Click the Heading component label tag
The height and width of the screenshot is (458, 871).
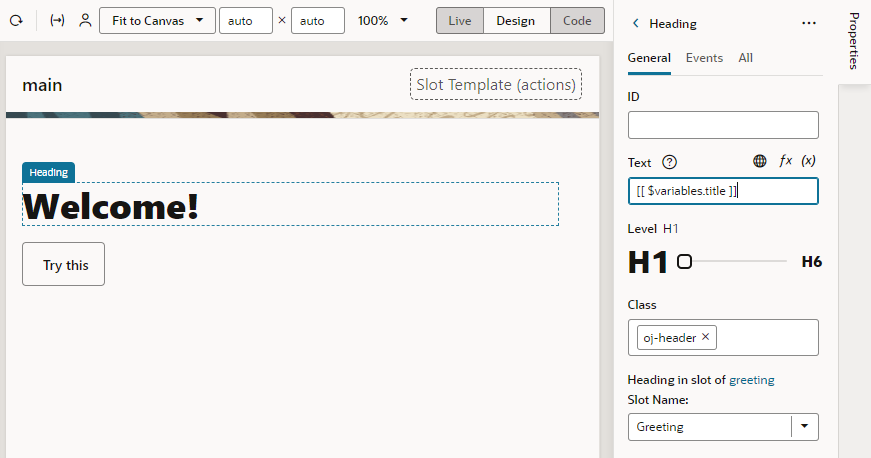tap(48, 172)
